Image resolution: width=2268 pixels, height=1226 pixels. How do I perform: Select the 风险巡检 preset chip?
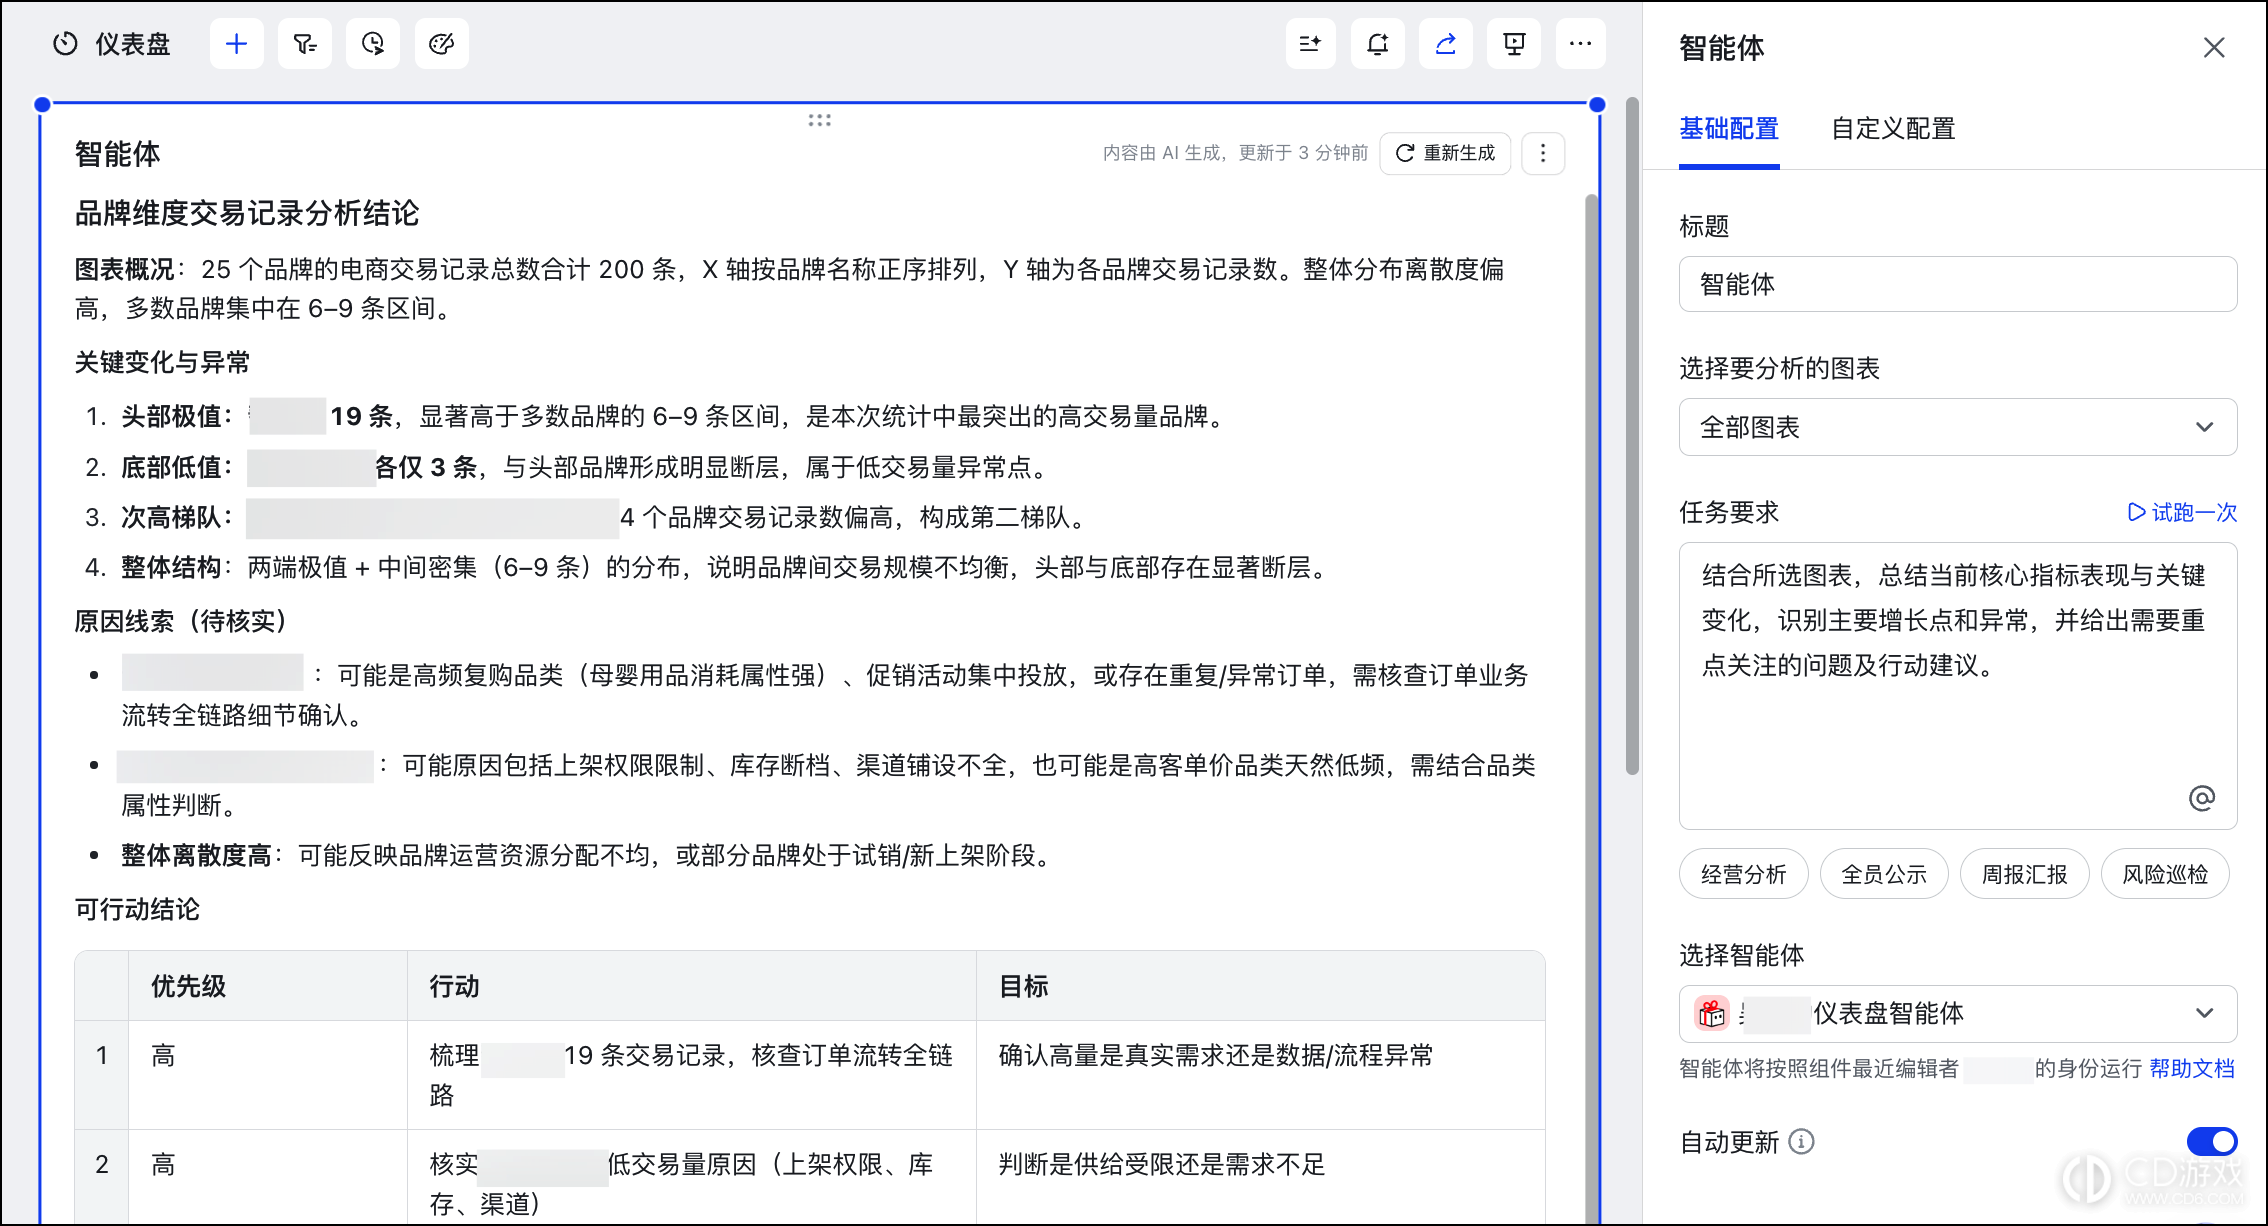[2166, 874]
